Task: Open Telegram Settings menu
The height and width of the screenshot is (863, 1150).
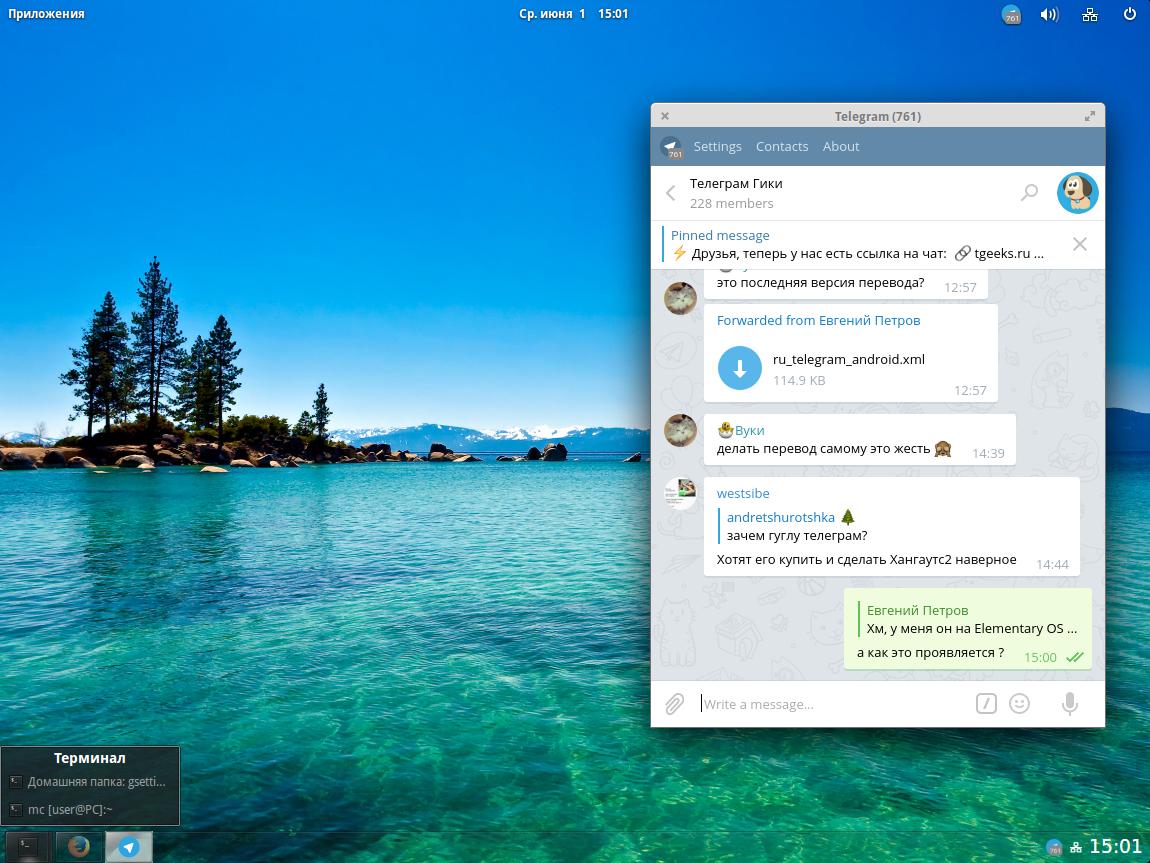Action: [x=717, y=147]
